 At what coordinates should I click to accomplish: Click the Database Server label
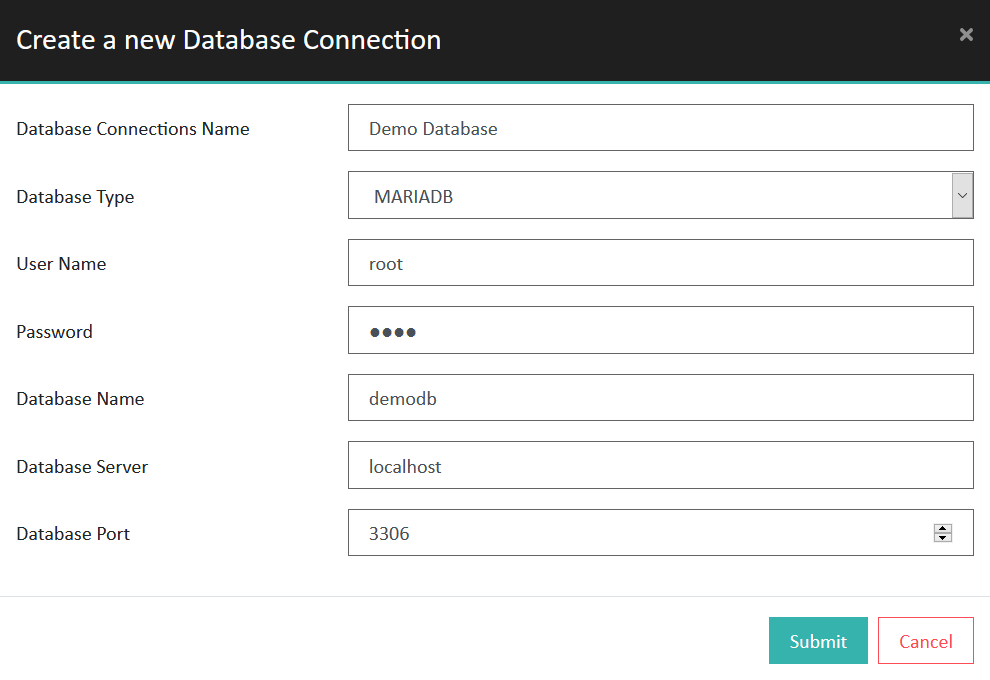click(x=82, y=467)
